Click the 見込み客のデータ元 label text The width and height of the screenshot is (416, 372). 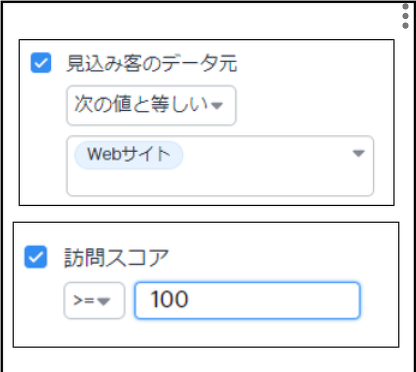[152, 63]
